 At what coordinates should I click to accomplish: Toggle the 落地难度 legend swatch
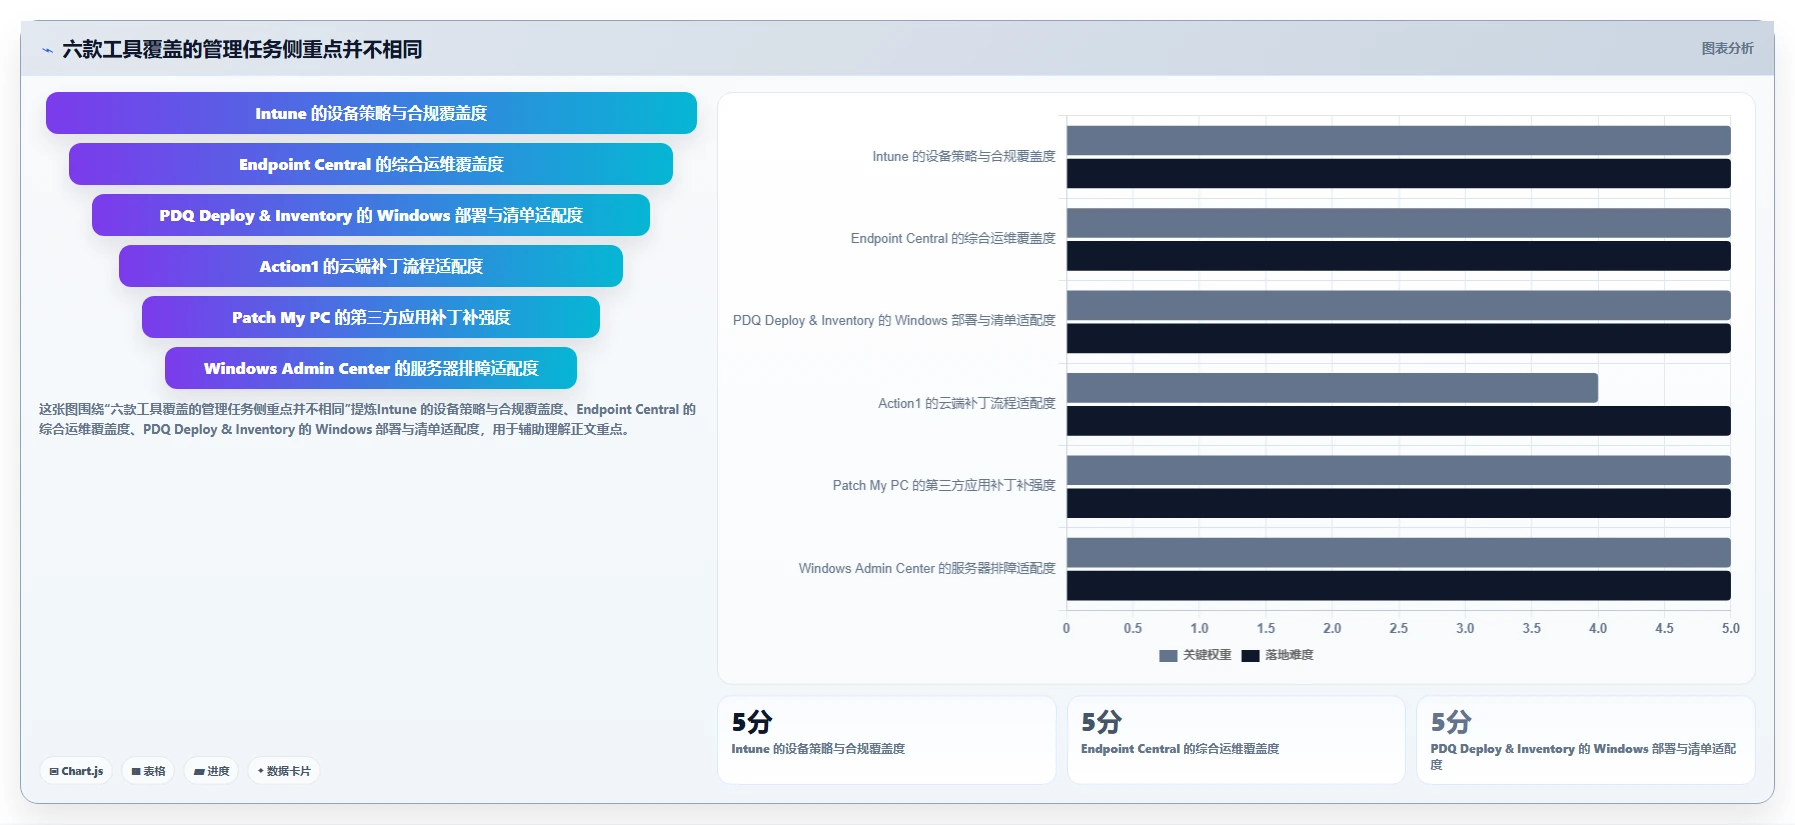(x=1250, y=656)
